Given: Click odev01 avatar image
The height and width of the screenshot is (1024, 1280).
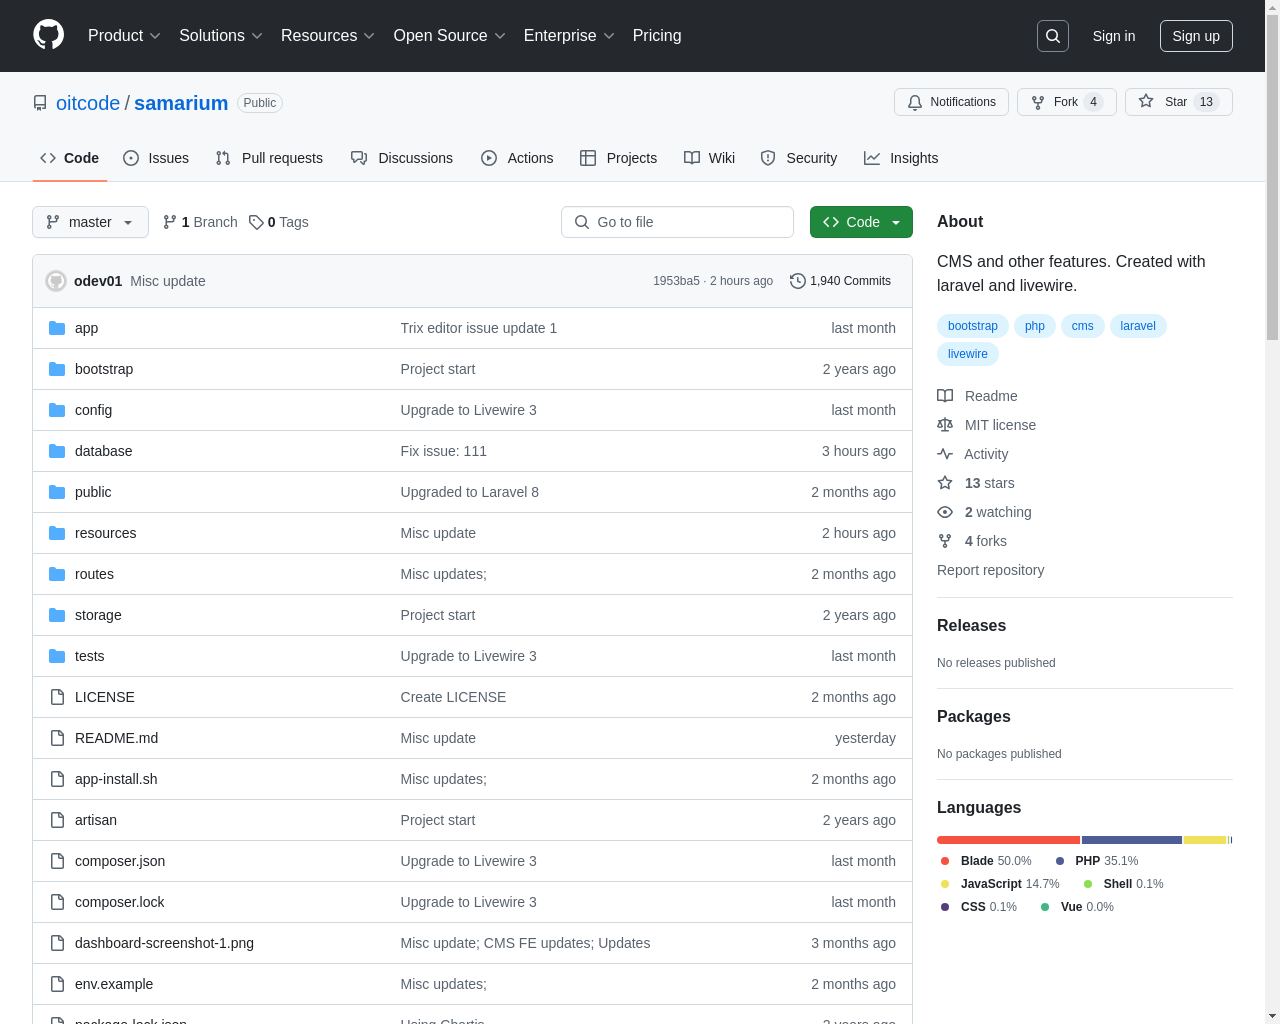Looking at the screenshot, I should click(x=56, y=281).
